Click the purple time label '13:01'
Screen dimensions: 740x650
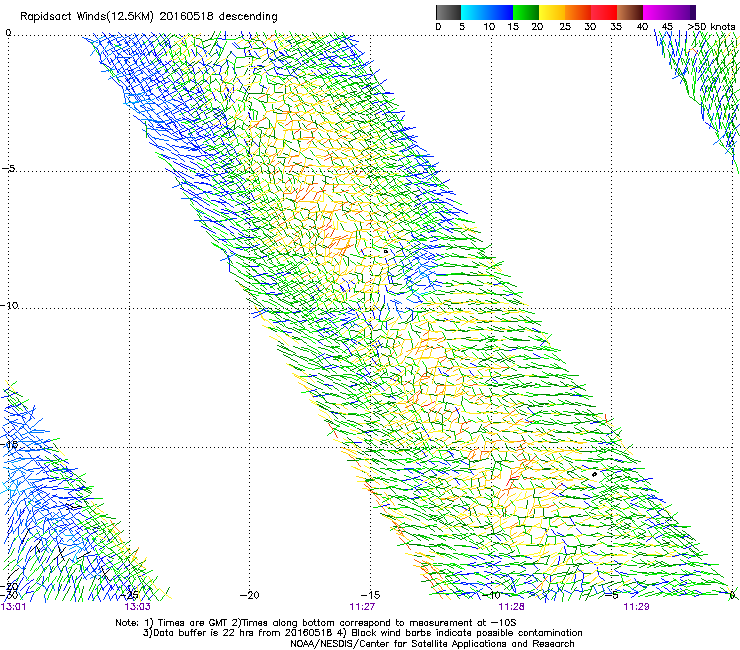(14, 607)
